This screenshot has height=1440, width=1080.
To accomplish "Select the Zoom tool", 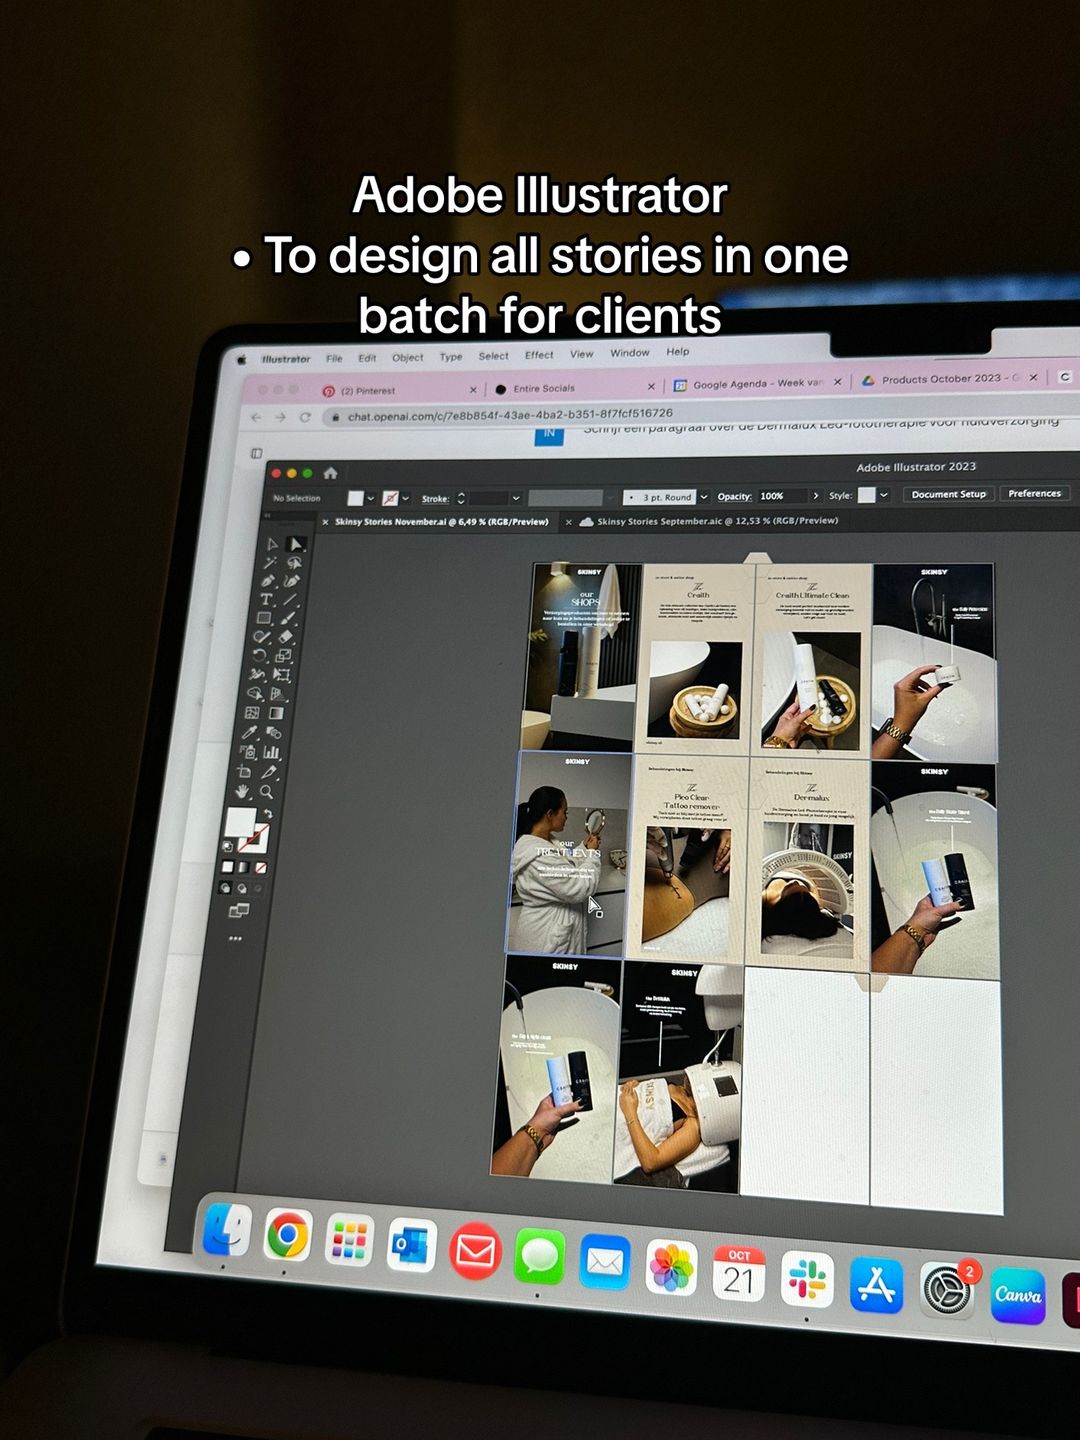I will pyautogui.click(x=266, y=792).
